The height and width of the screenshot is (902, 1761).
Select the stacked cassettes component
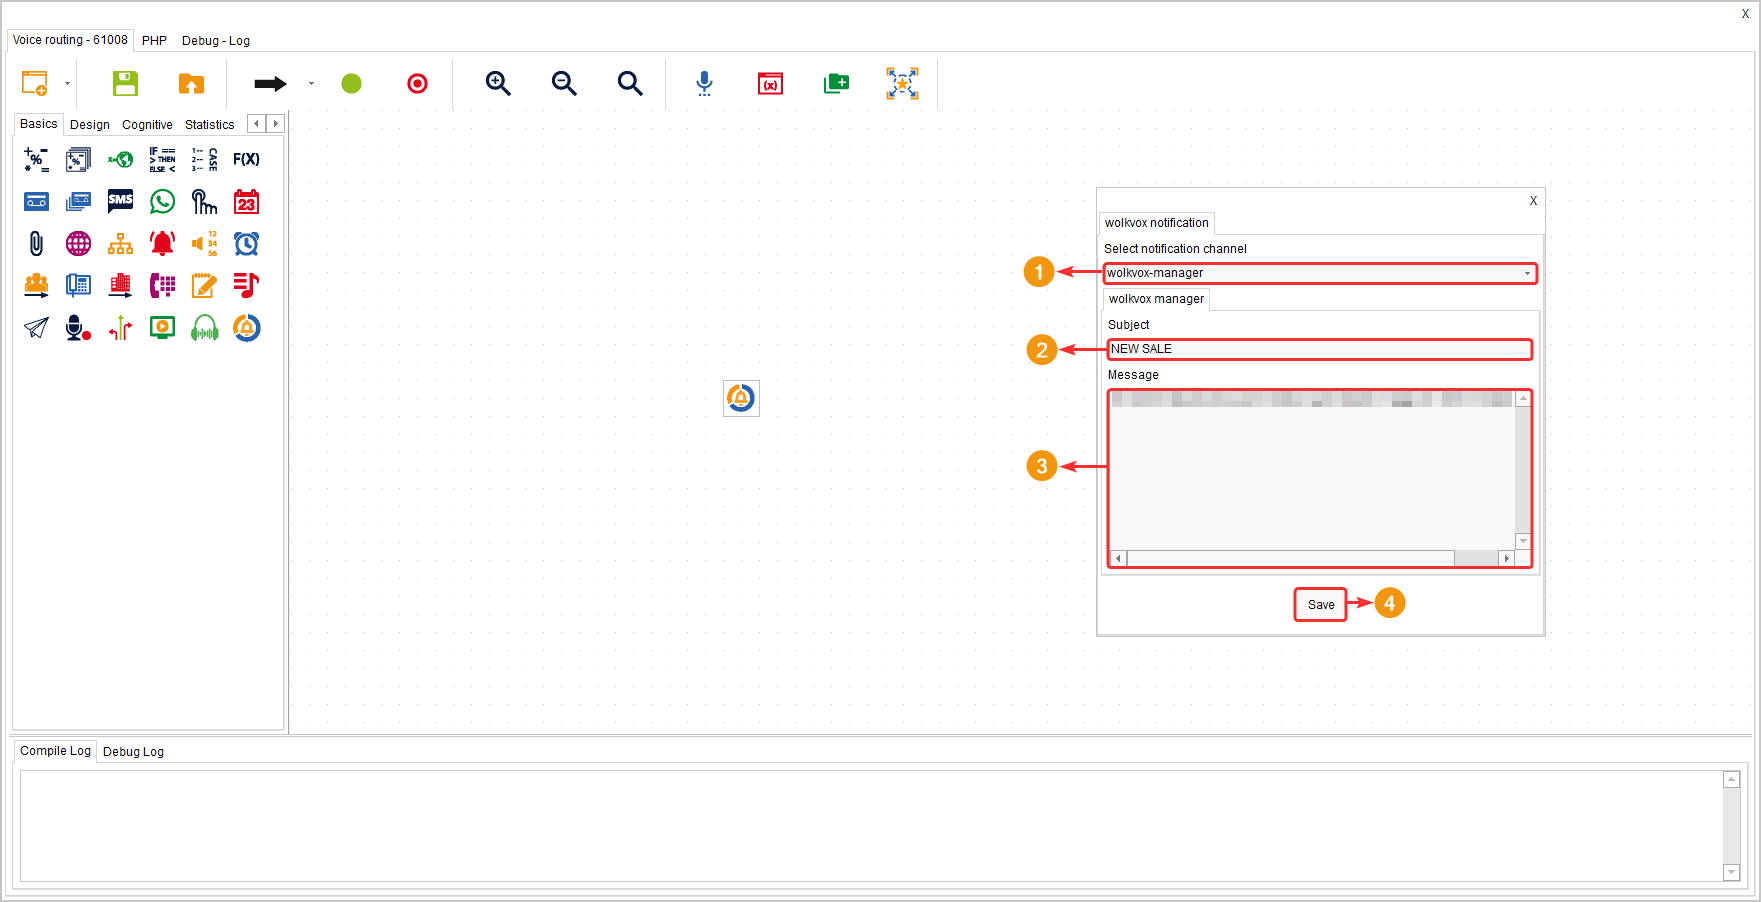point(78,202)
